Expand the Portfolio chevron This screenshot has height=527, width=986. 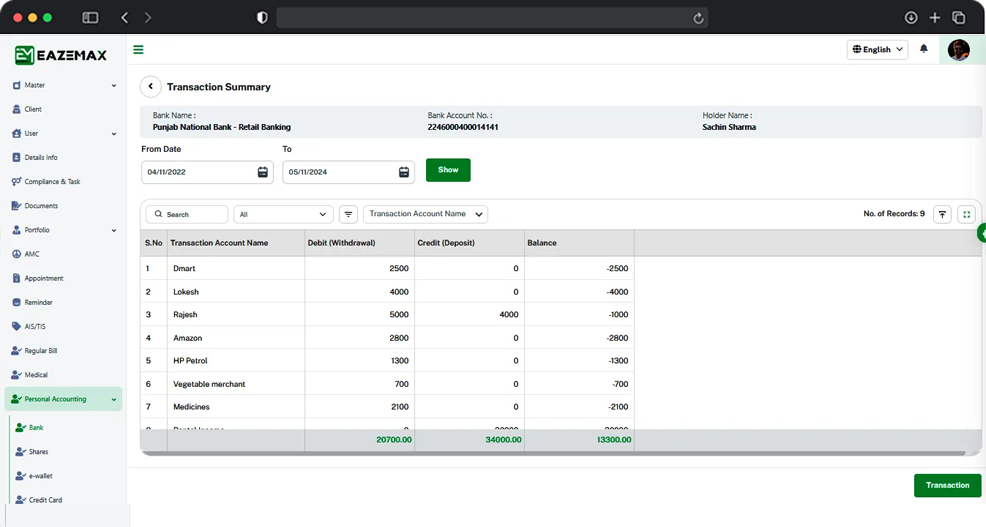[114, 230]
